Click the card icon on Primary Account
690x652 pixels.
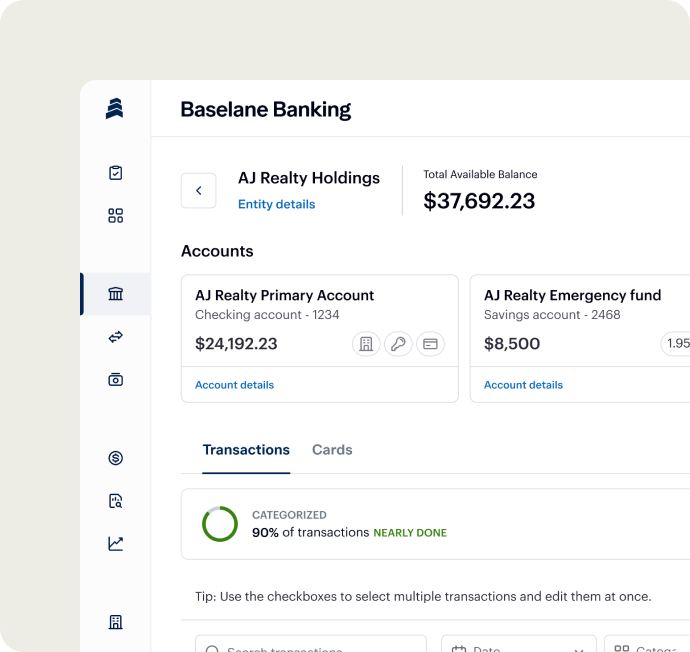click(x=430, y=344)
